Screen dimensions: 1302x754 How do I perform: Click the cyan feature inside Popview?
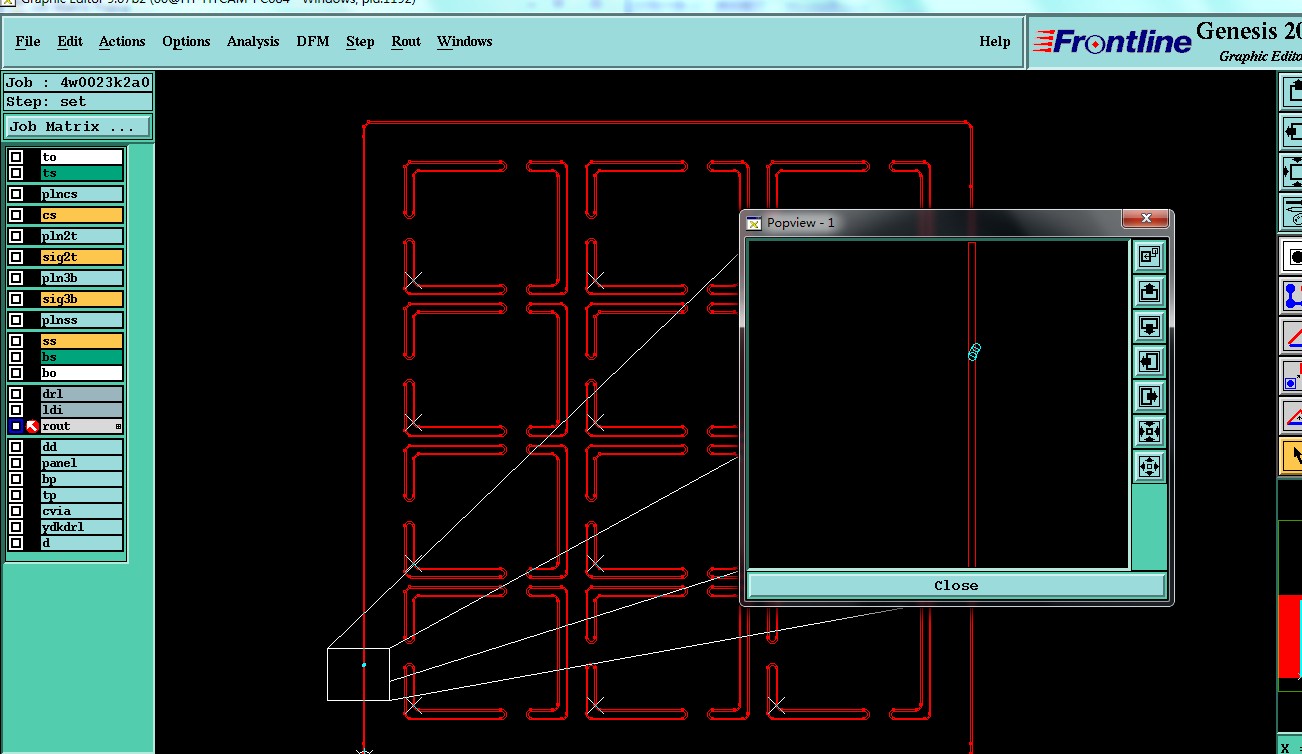975,351
